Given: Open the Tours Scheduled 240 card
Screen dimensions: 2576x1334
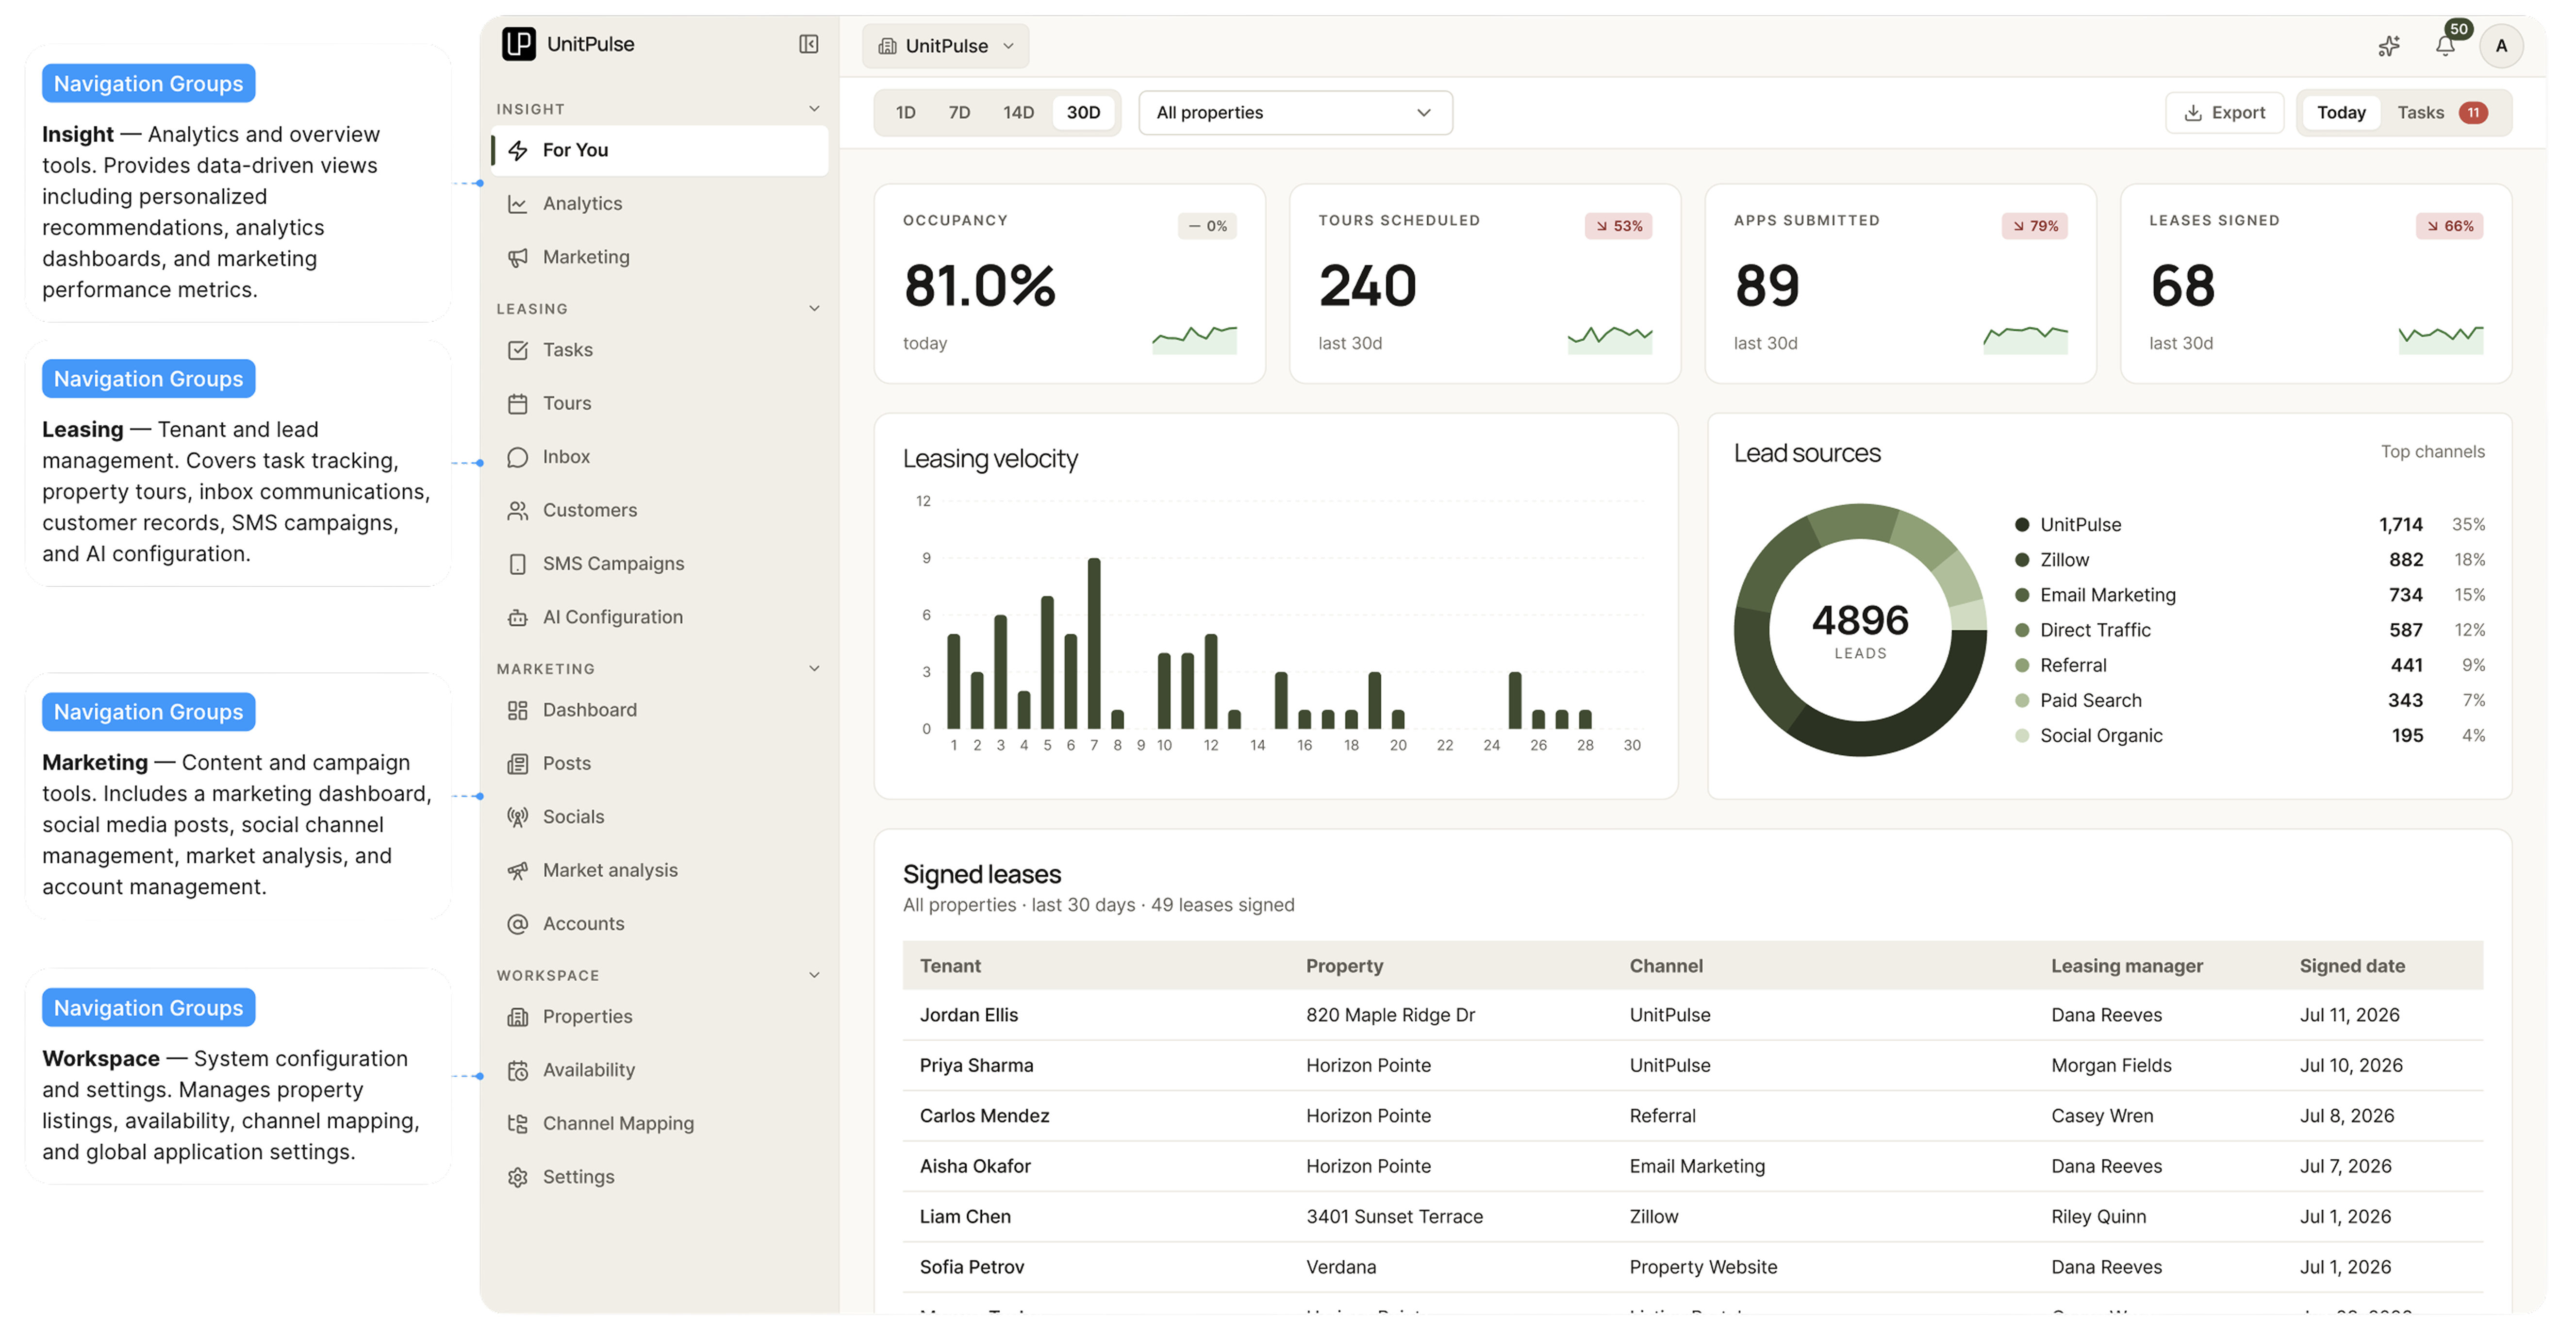Looking at the screenshot, I should pos(1485,284).
